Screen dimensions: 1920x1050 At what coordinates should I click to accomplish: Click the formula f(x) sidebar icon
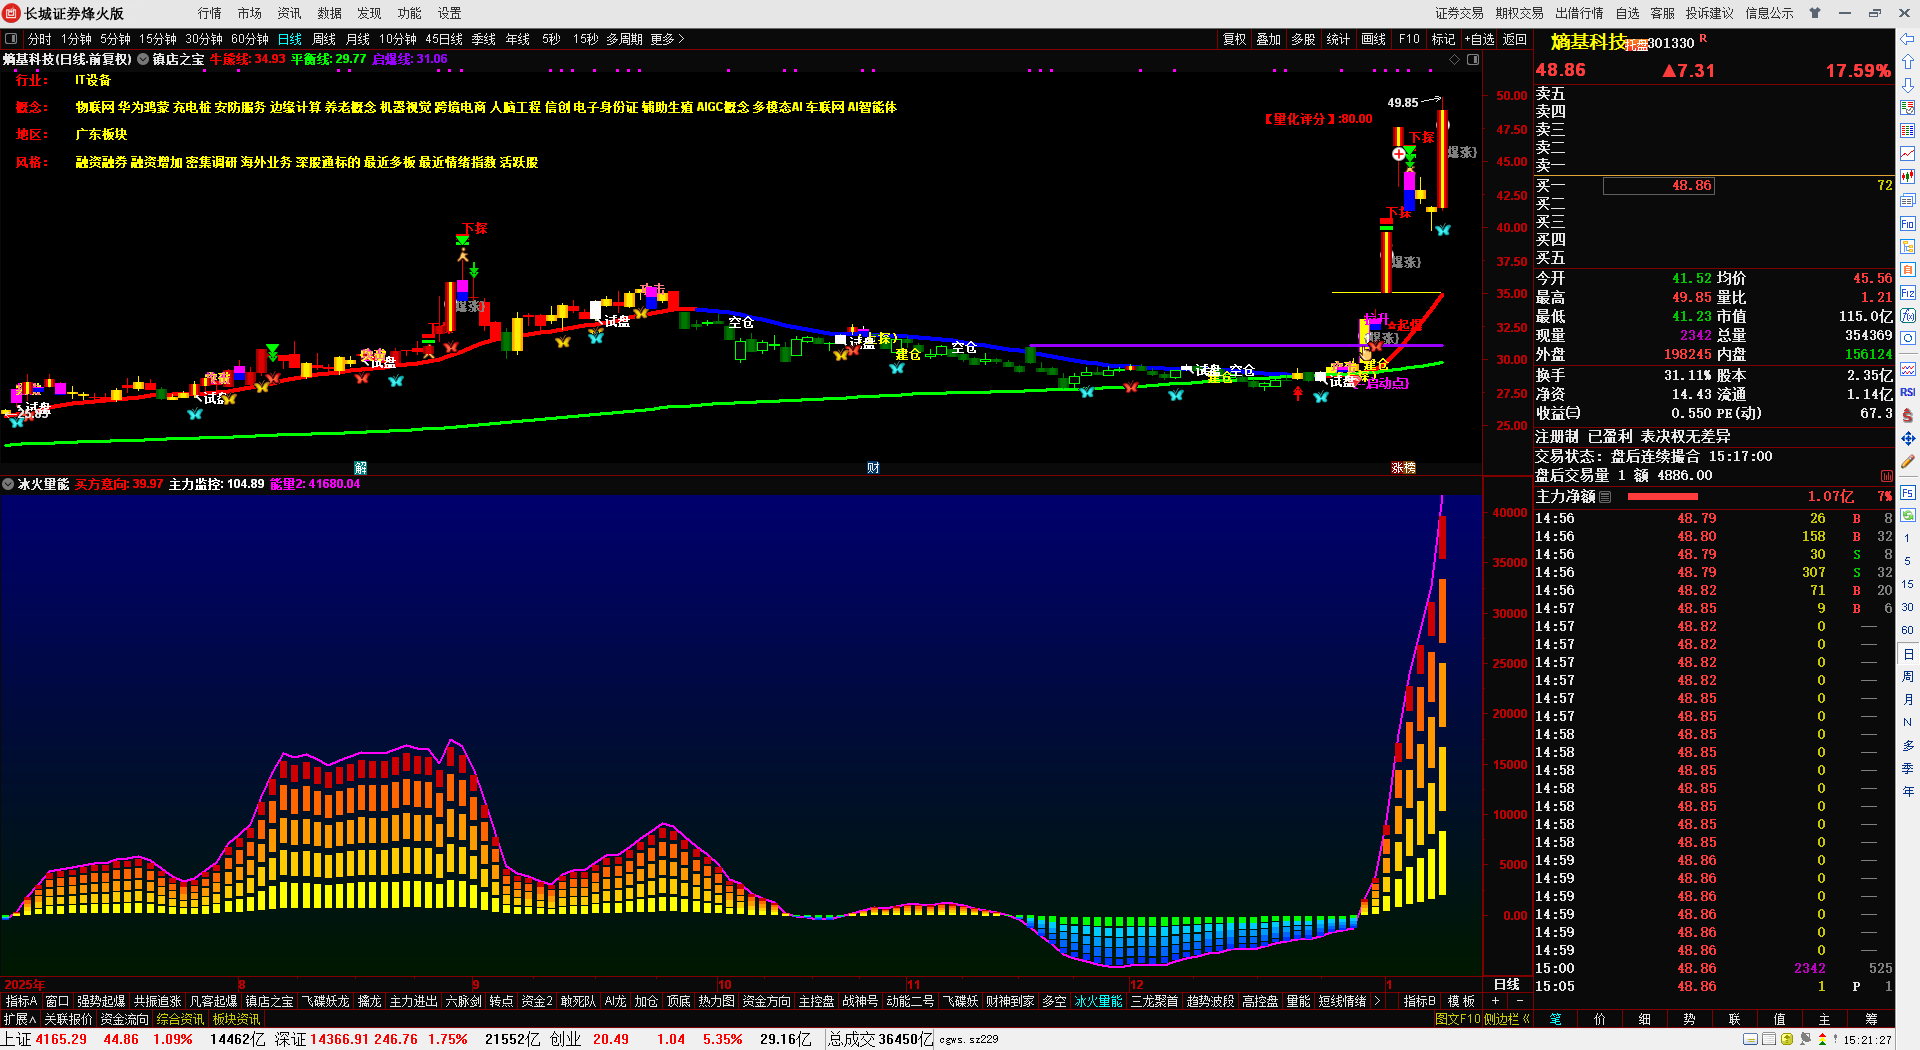[x=1908, y=316]
